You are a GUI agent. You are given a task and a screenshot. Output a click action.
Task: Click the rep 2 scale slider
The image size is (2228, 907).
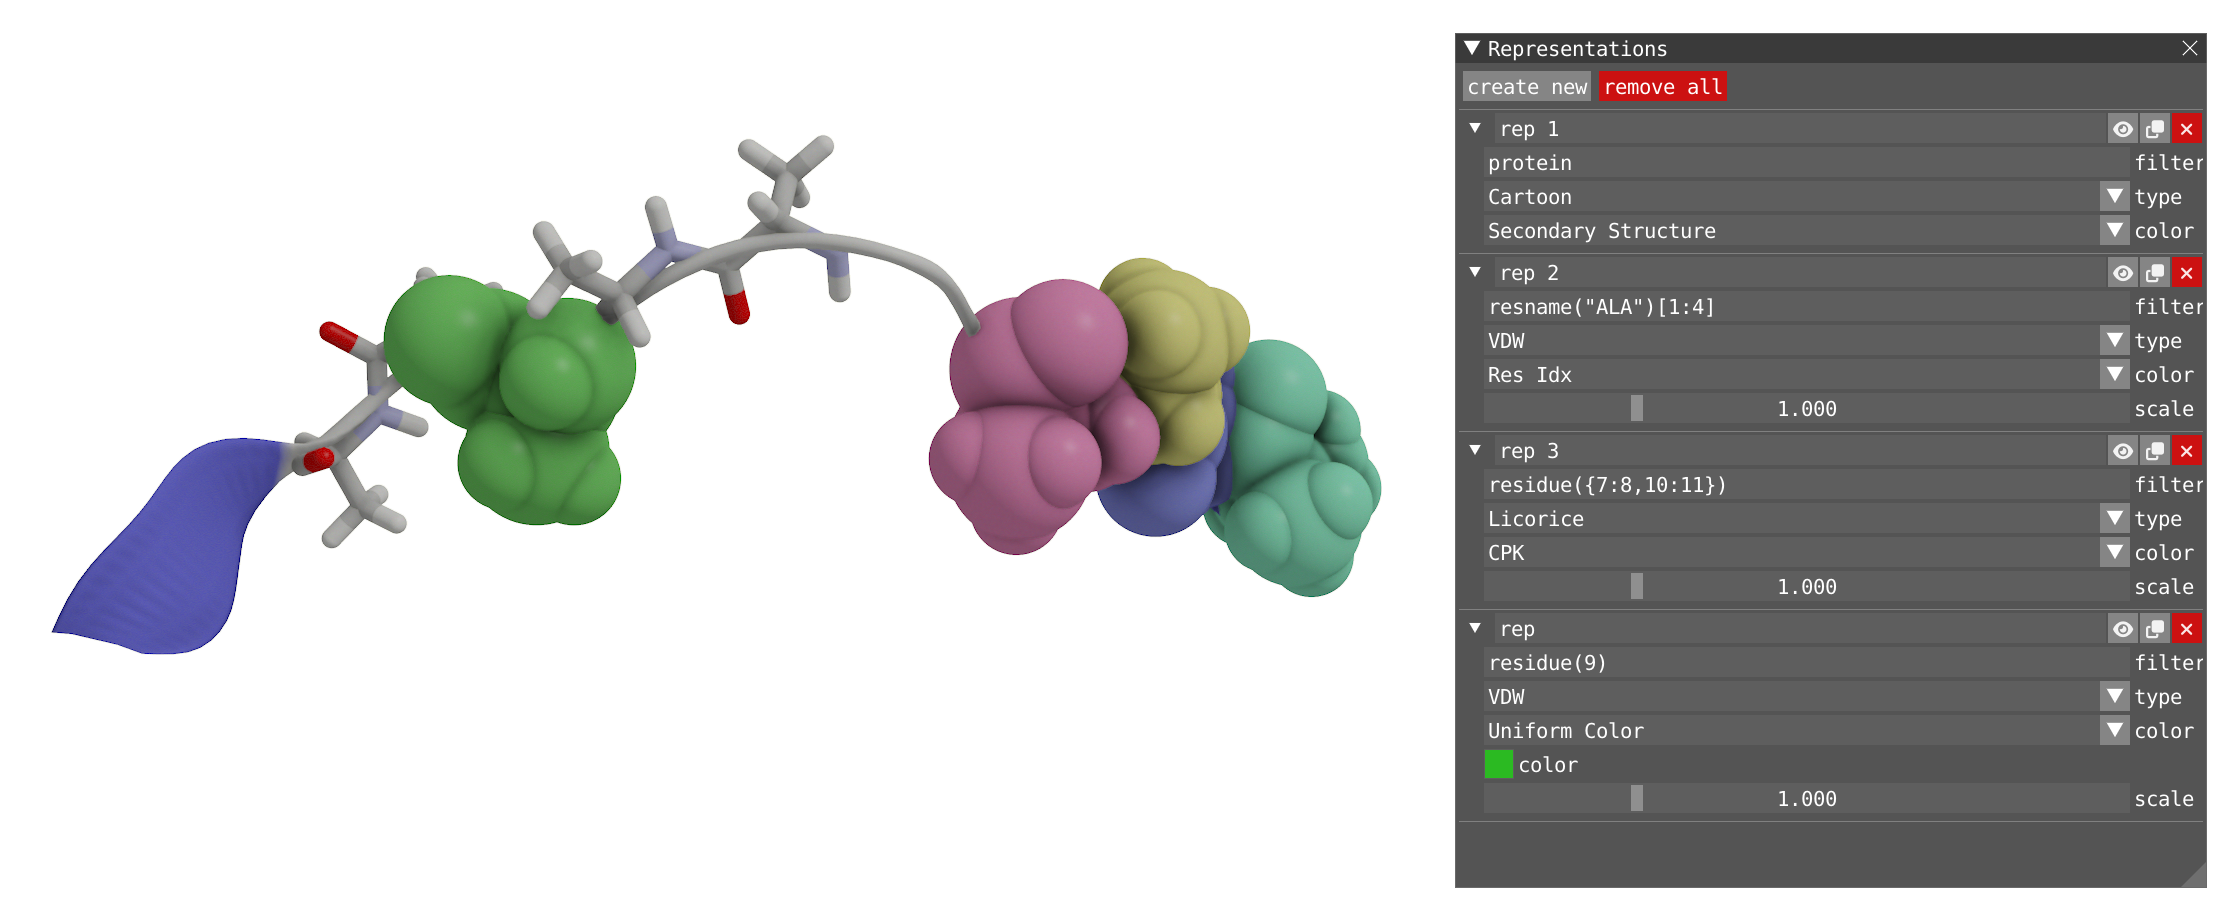pos(1806,409)
